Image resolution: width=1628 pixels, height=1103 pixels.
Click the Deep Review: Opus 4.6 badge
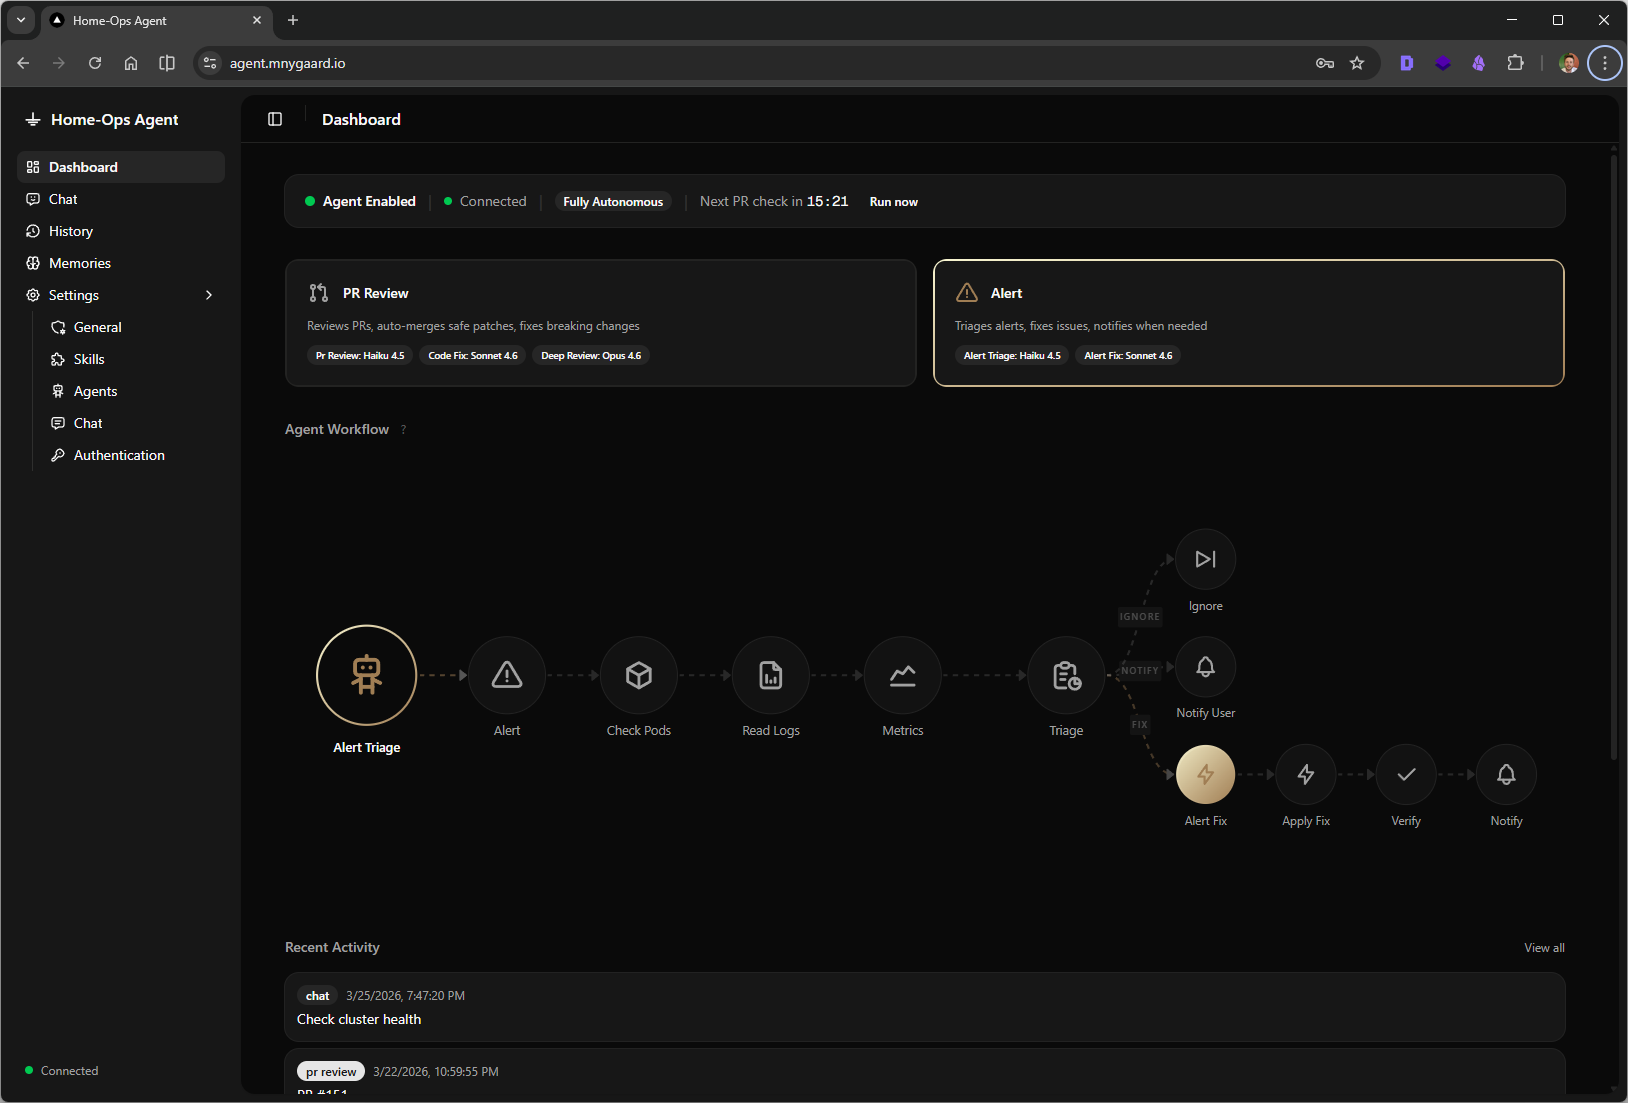click(x=591, y=355)
